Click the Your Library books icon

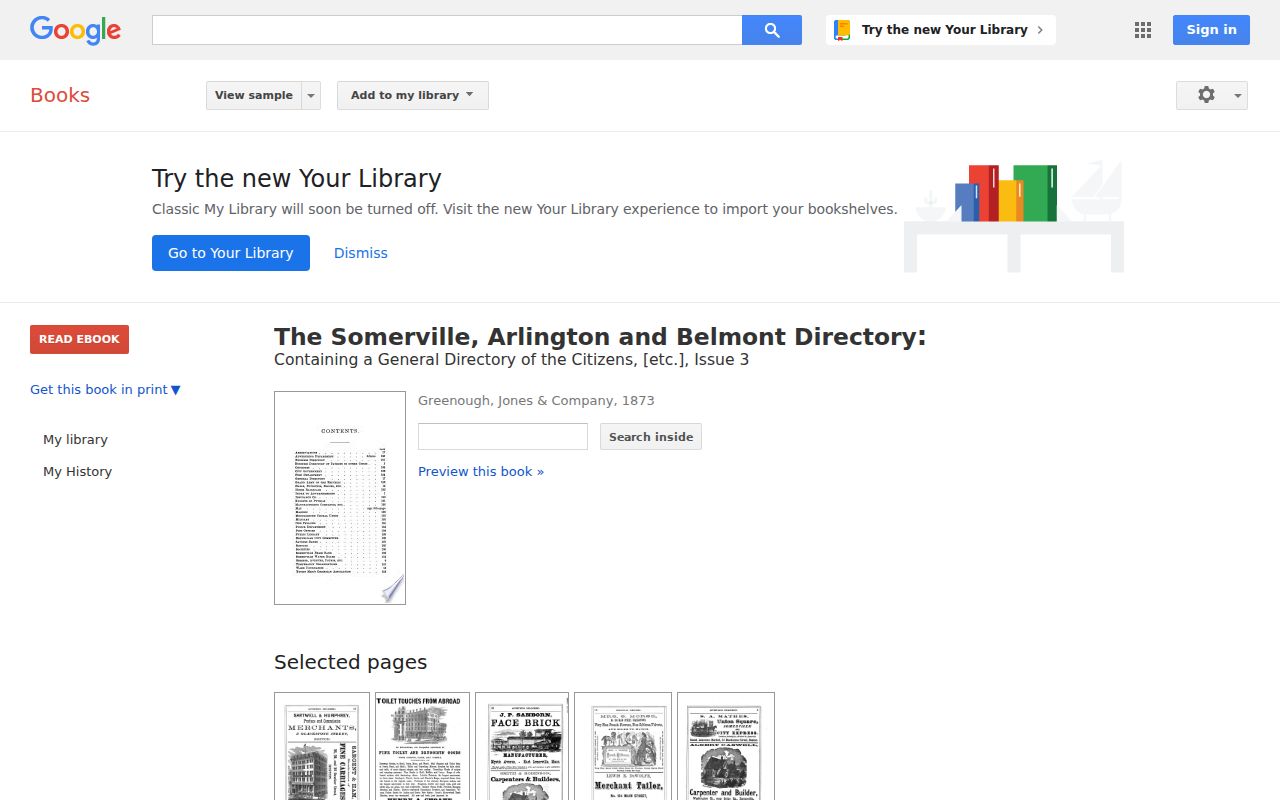(x=843, y=30)
